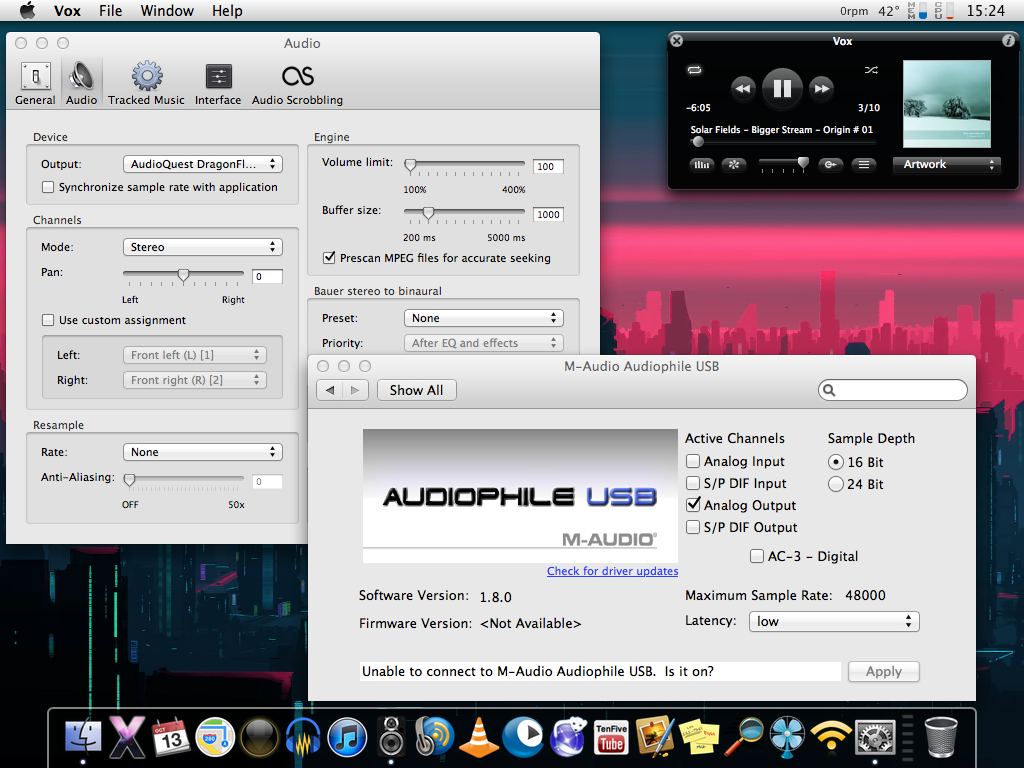1024x768 pixels.
Task: Toggle repeat in Vox player
Action: 694,70
